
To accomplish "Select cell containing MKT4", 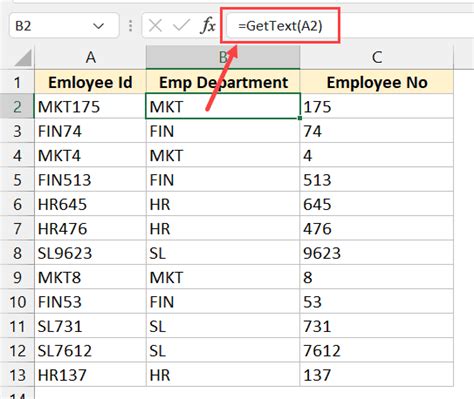I will tap(90, 155).
